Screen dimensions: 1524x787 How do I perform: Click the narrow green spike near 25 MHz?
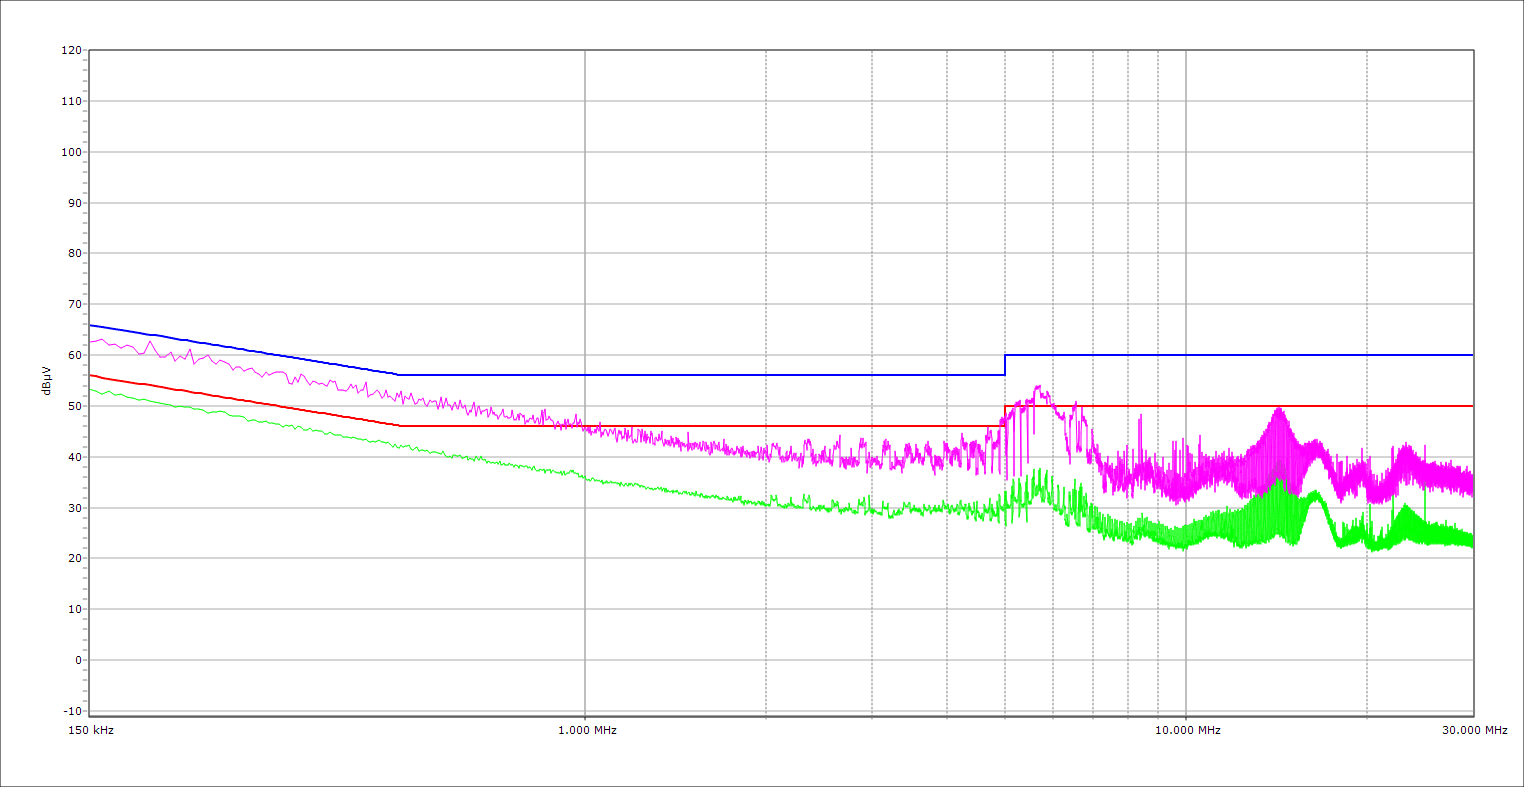tap(1424, 490)
